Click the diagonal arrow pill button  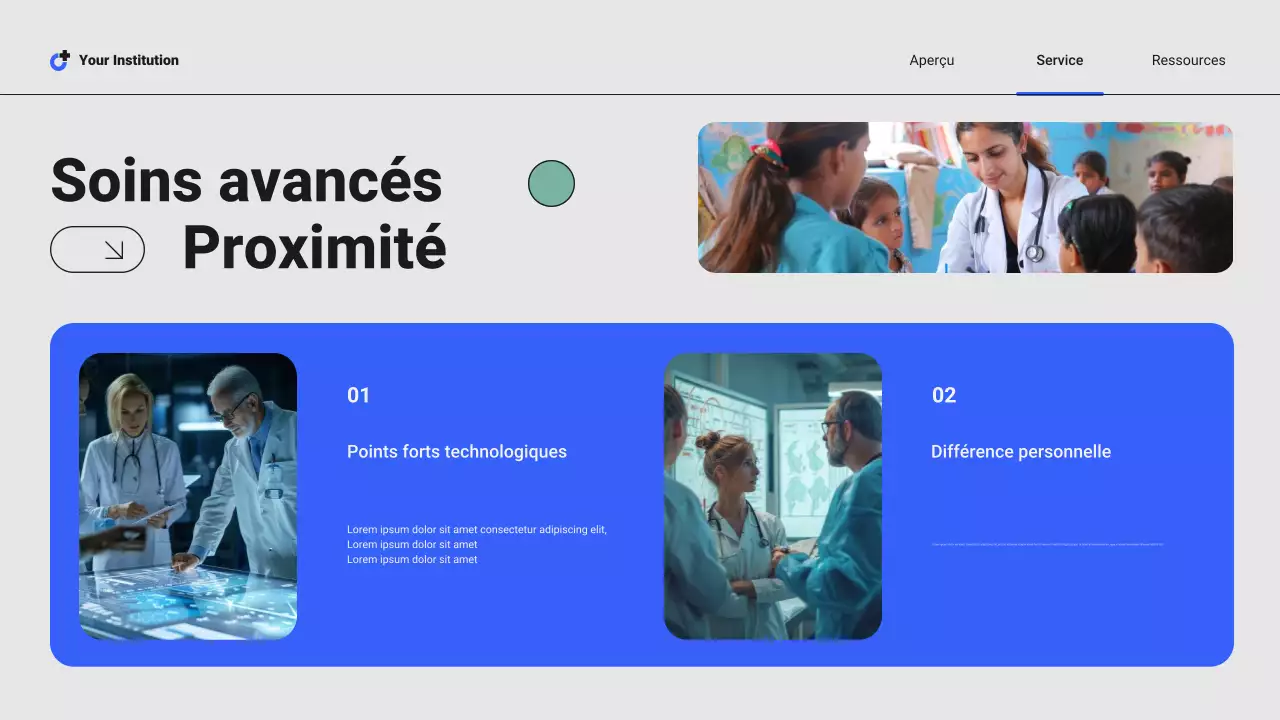[97, 250]
